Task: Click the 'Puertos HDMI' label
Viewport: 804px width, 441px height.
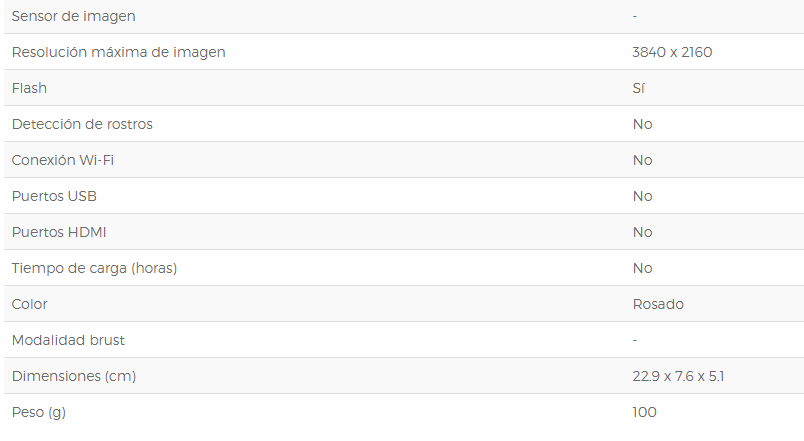Action: click(x=59, y=232)
